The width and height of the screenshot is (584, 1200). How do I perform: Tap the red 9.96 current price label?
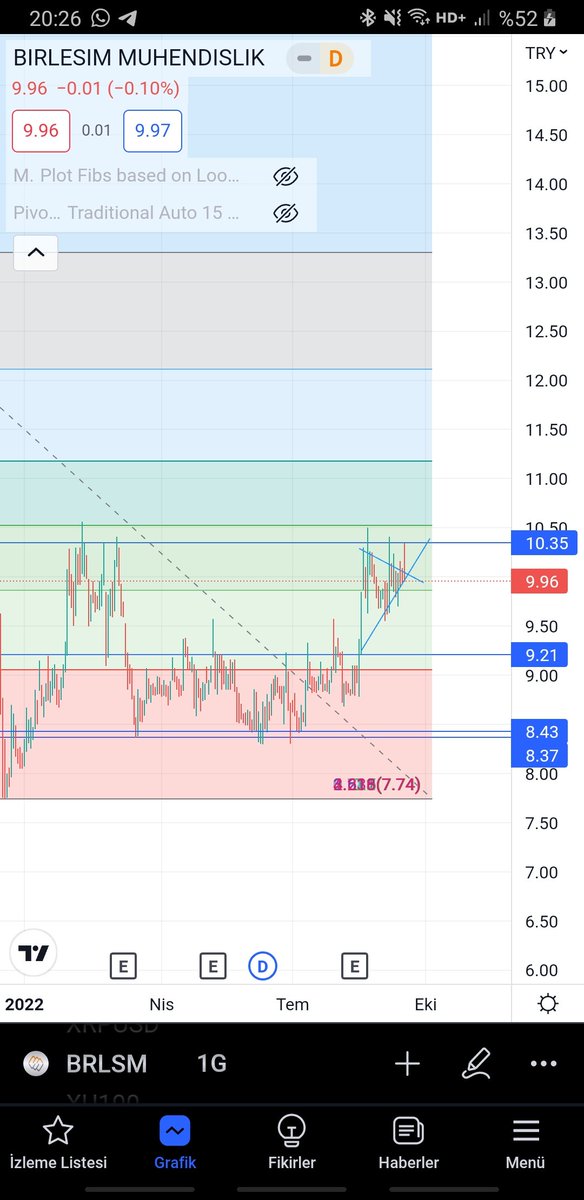click(x=539, y=581)
